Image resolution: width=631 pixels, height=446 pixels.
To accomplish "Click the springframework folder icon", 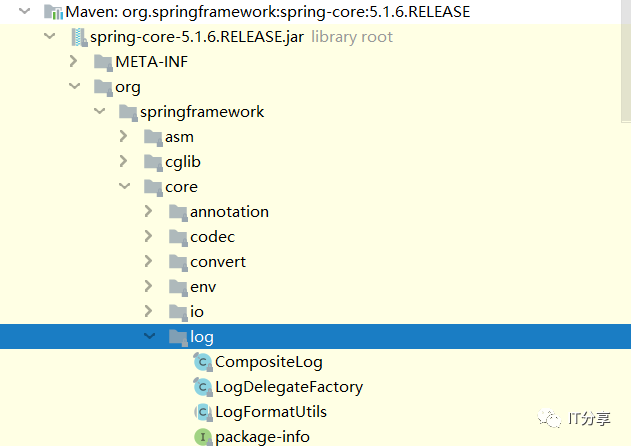I will 128,113.
